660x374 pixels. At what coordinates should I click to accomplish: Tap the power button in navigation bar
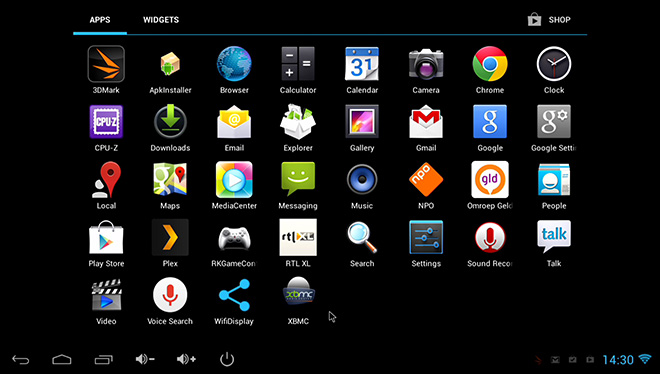coord(227,359)
